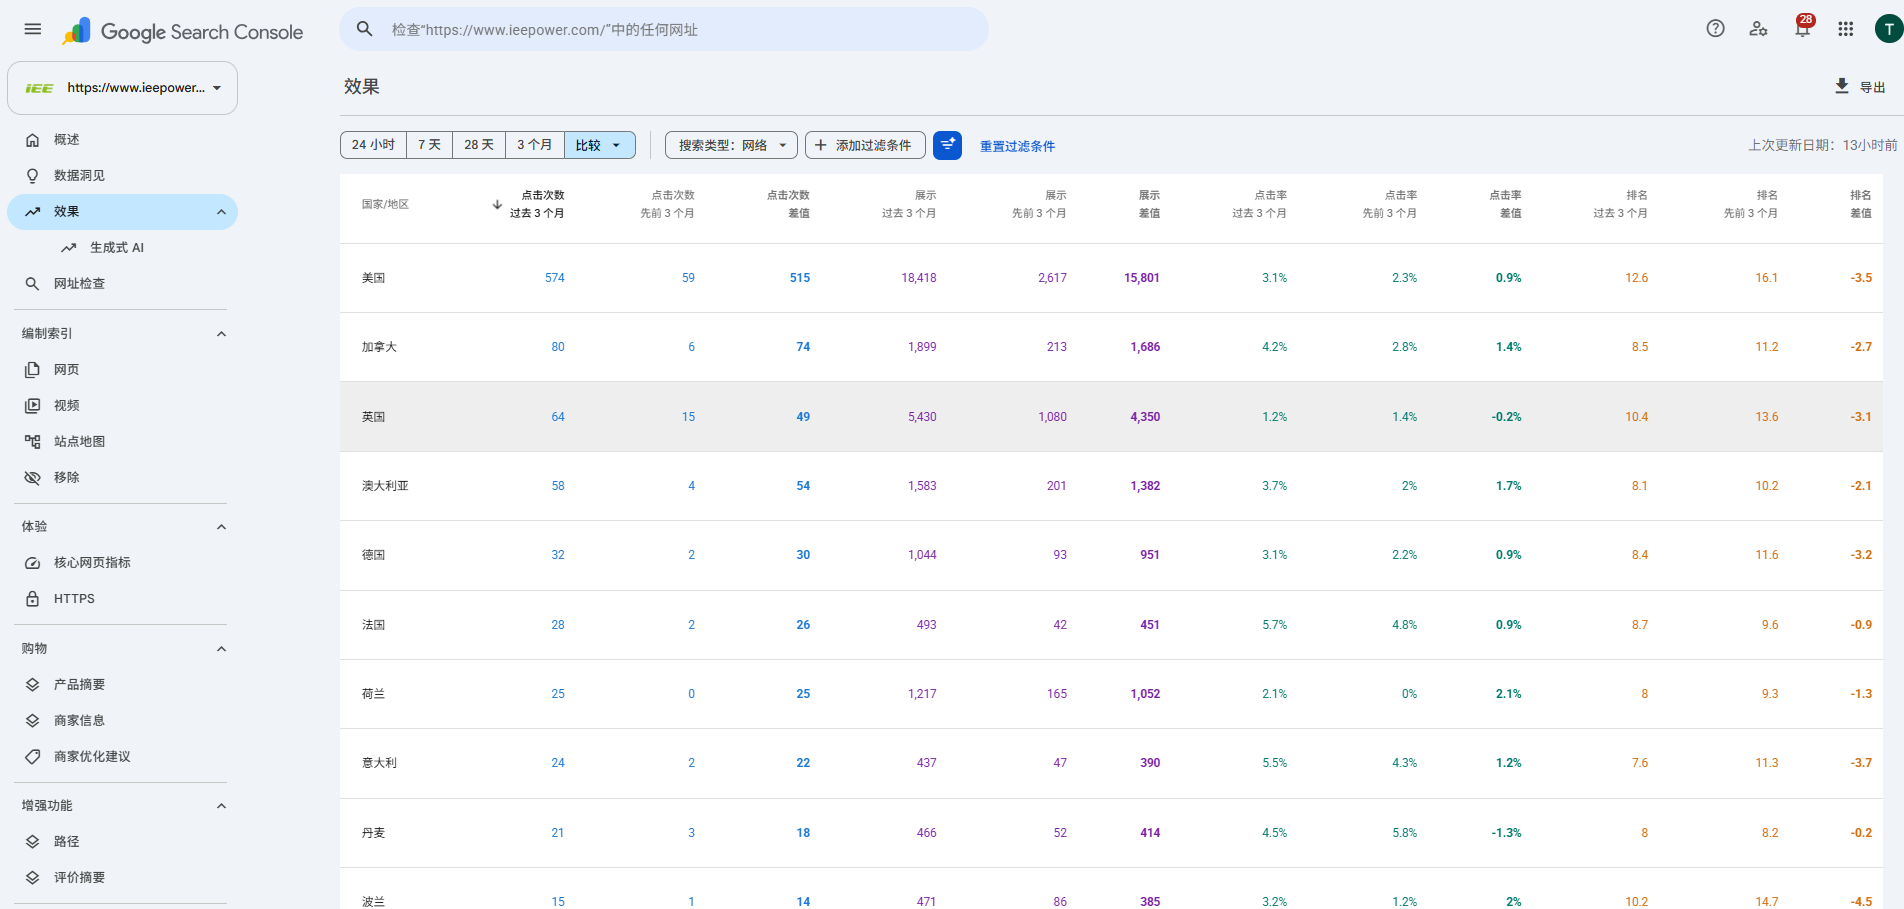The height and width of the screenshot is (909, 1904).
Task: Click the 移除 crossed-eye icon
Action: click(x=33, y=478)
